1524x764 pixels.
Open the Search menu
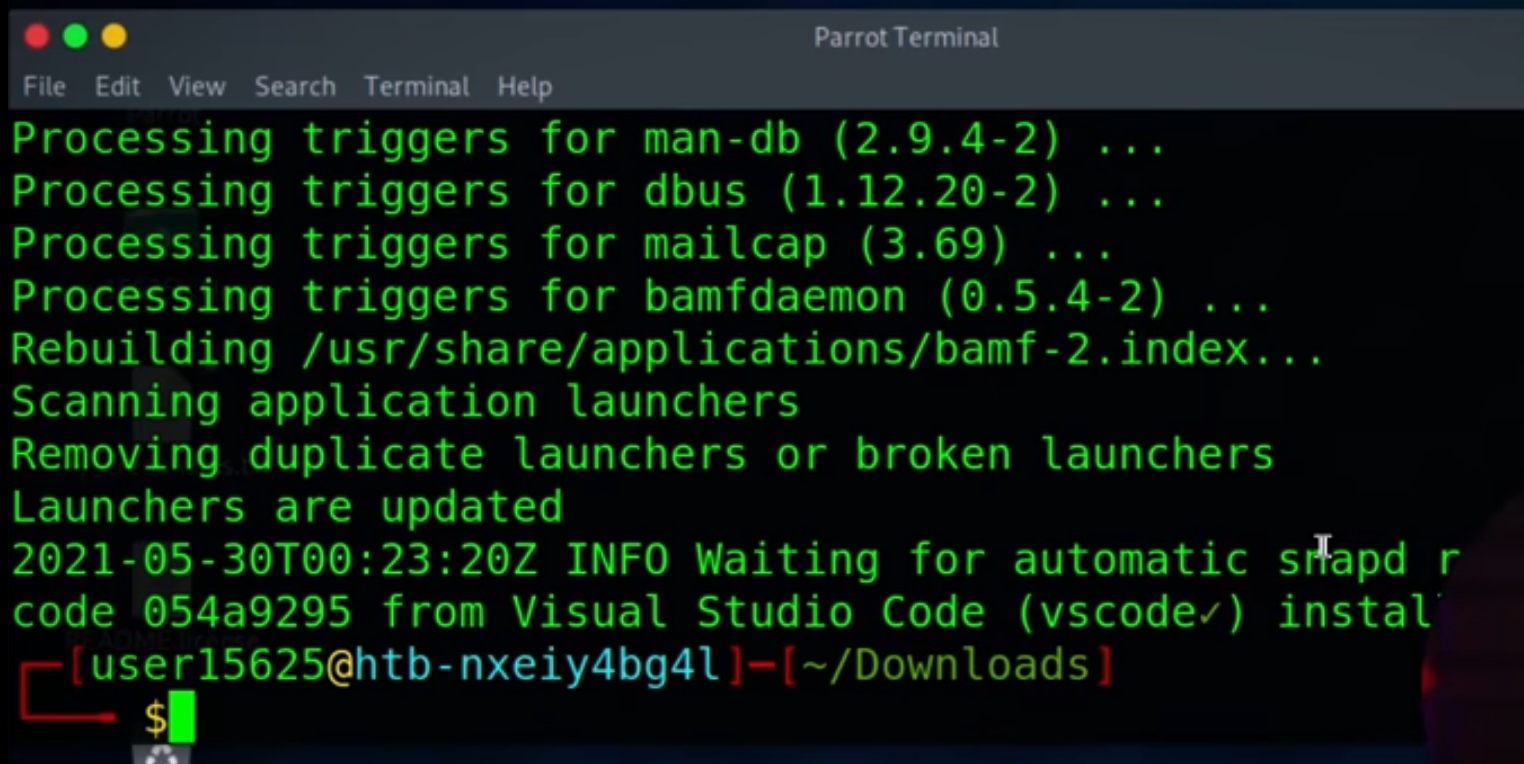tap(295, 87)
